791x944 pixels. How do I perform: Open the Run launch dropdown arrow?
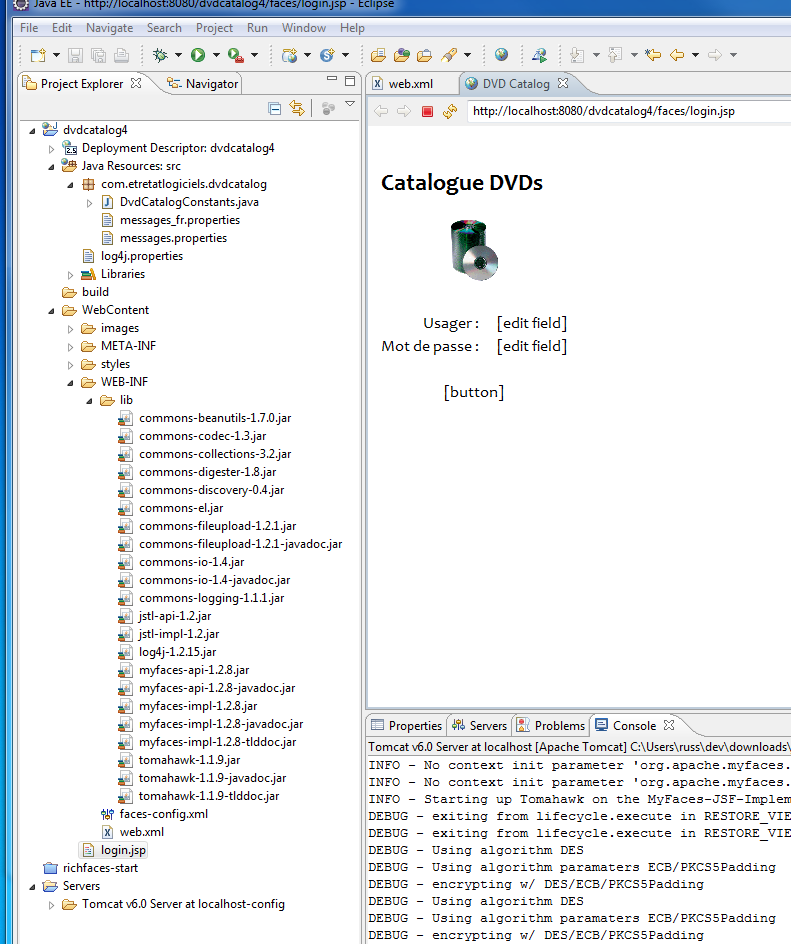216,55
